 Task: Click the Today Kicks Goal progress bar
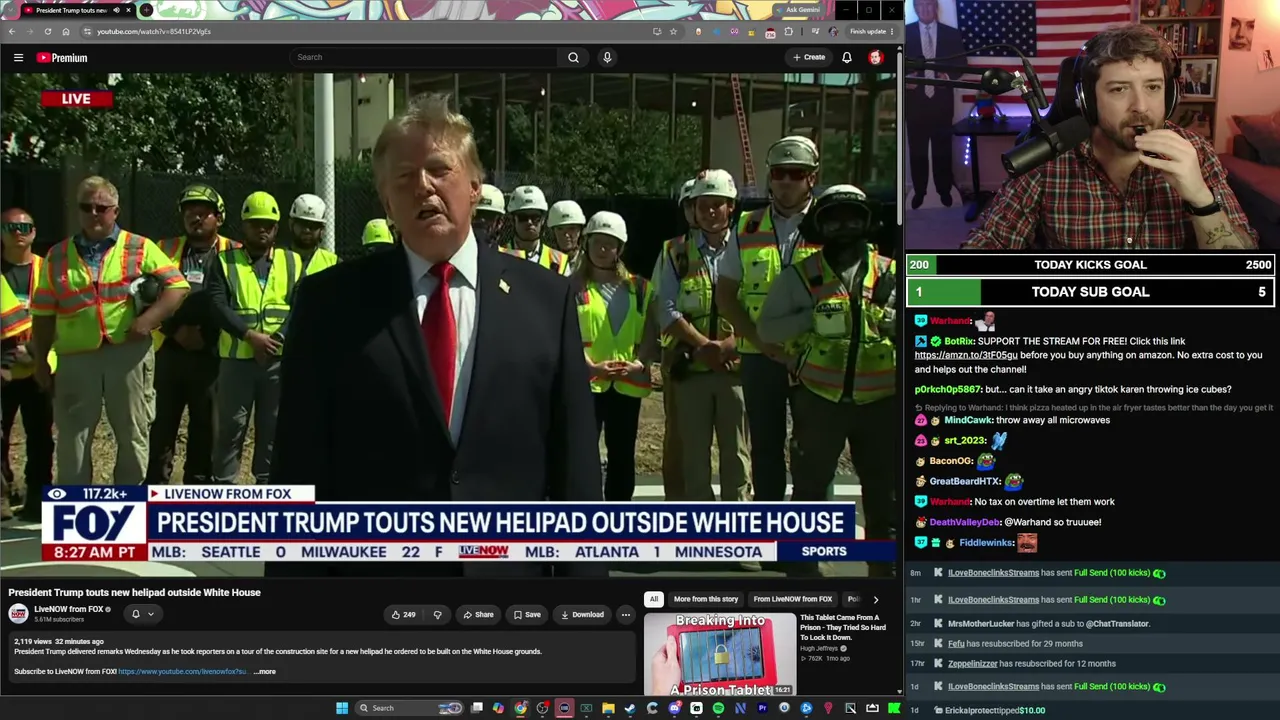coord(1090,265)
